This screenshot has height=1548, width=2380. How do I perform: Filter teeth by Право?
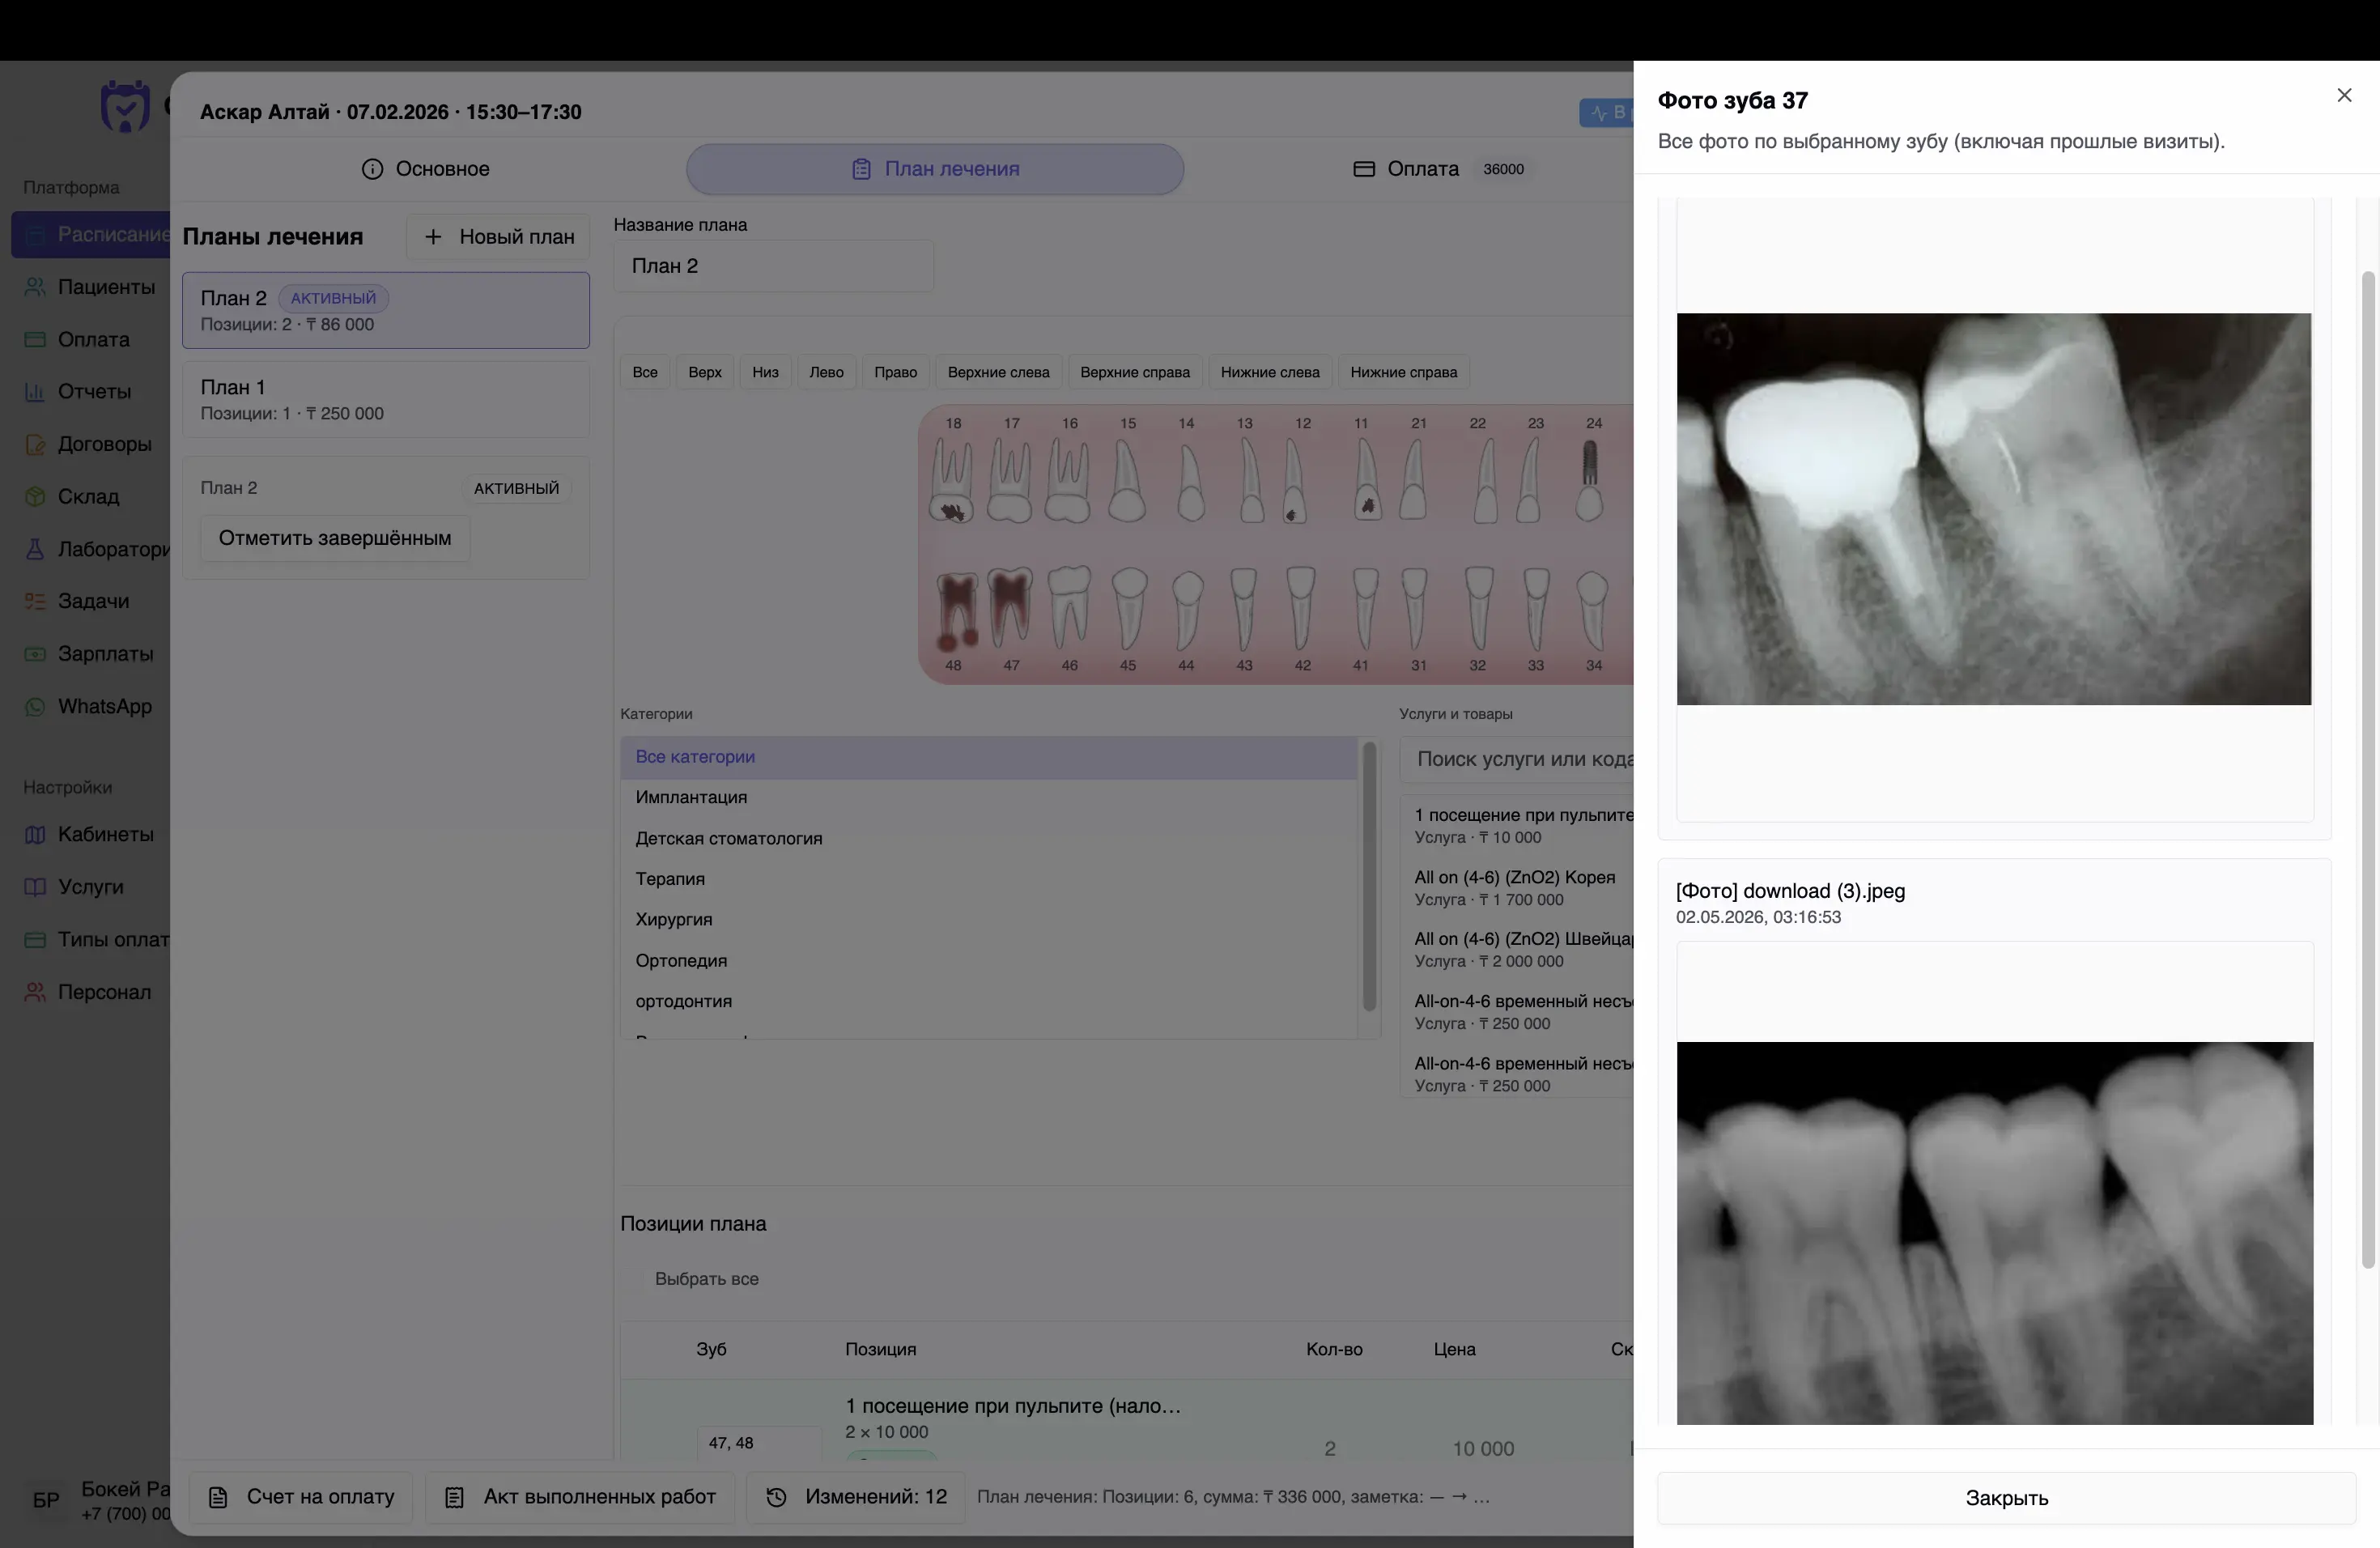[x=896, y=372]
